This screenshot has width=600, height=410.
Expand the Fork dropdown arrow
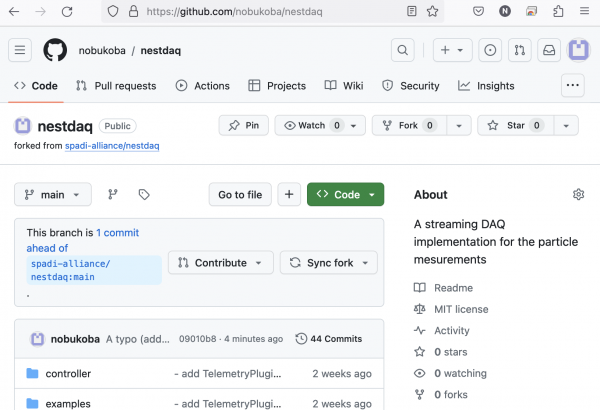point(459,126)
